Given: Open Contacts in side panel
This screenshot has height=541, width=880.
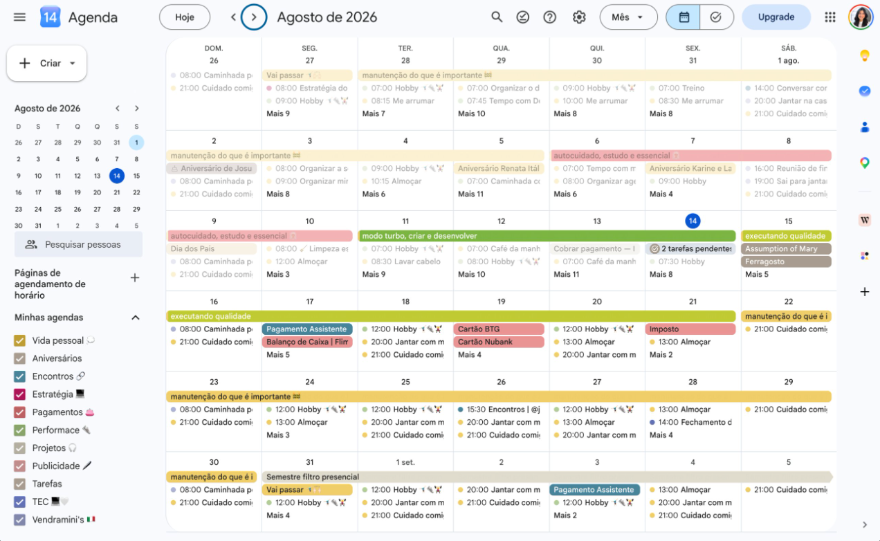Looking at the screenshot, I should (865, 127).
